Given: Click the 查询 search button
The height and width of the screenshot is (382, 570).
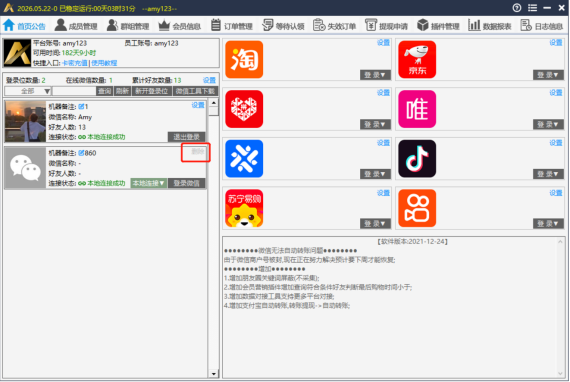Looking at the screenshot, I should 104,91.
